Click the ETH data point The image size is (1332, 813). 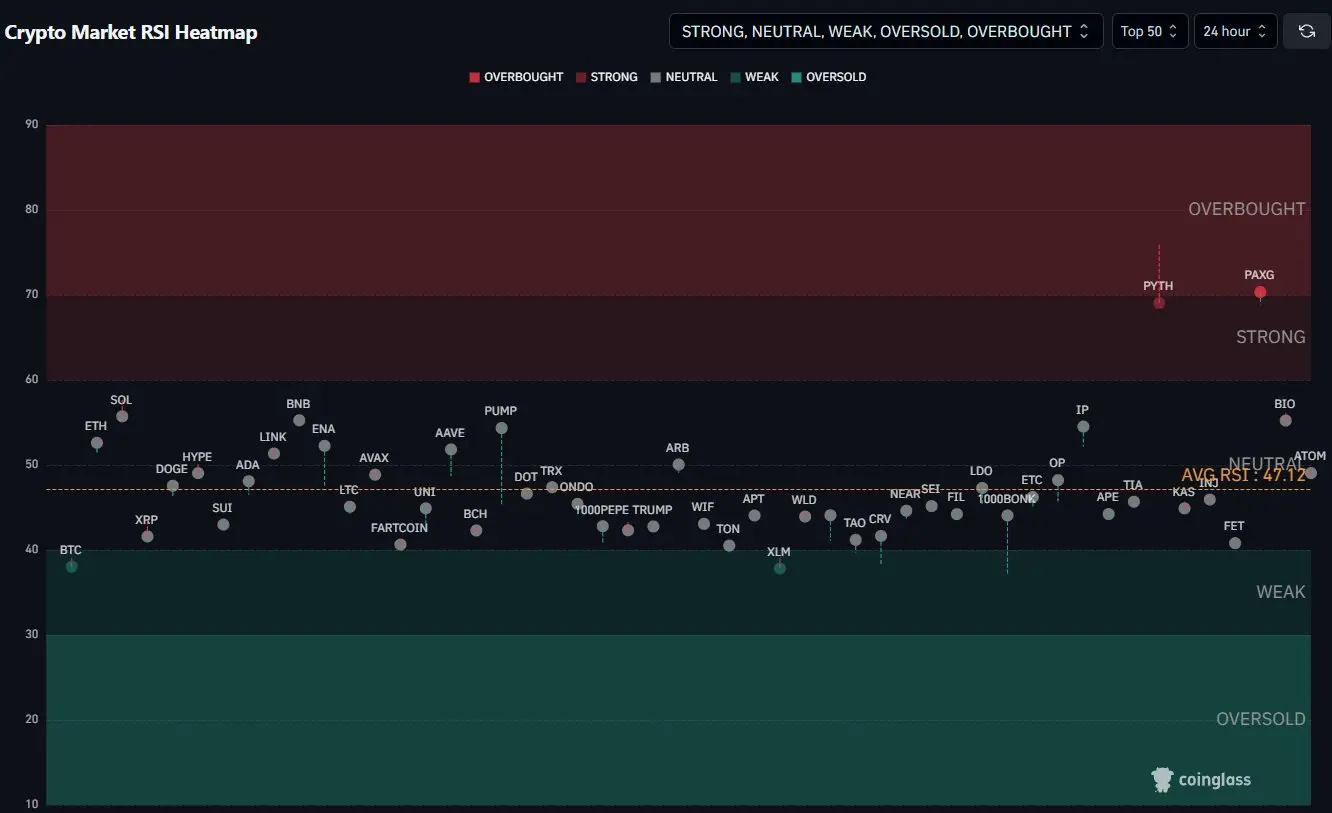97,443
